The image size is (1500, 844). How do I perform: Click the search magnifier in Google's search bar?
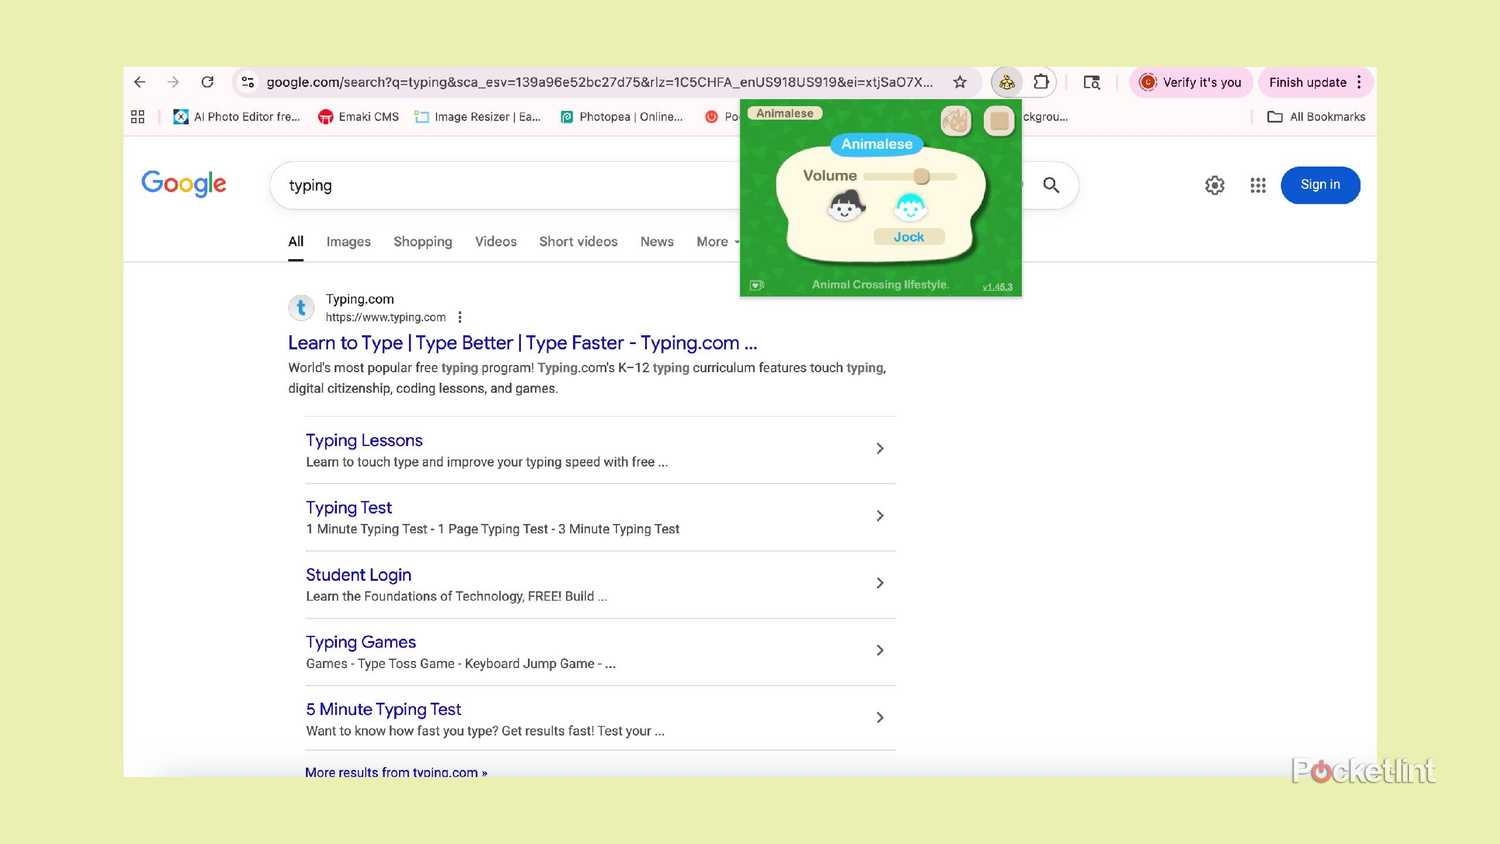pyautogui.click(x=1051, y=185)
